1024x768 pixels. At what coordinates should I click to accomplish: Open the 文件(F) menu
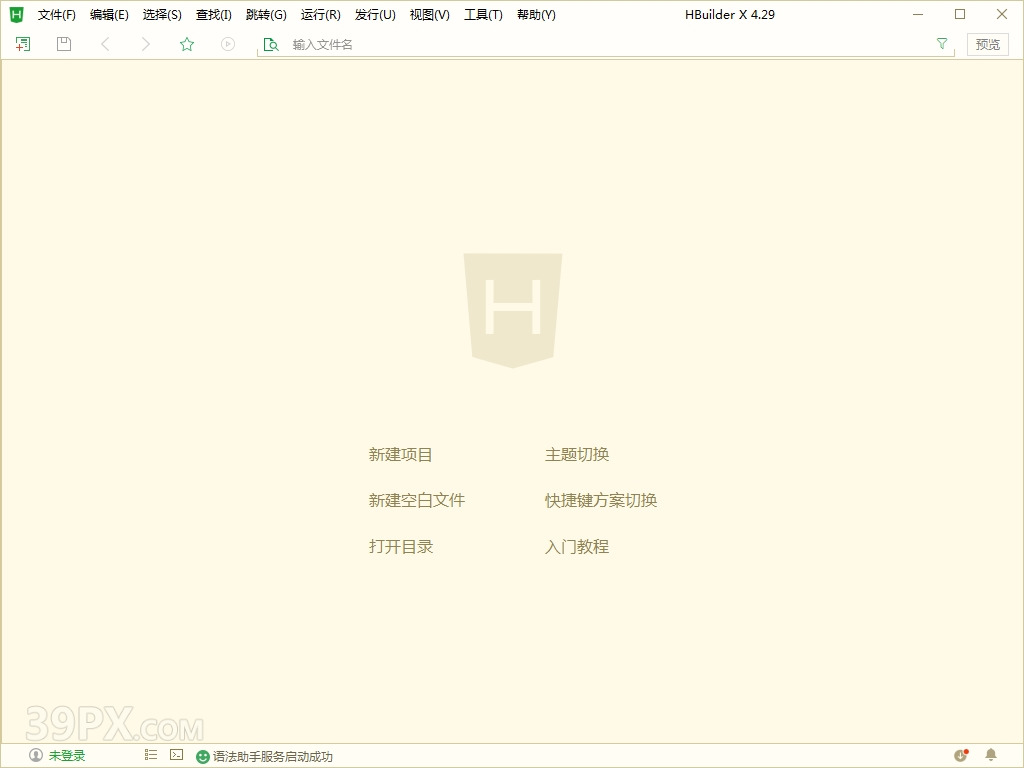(x=57, y=14)
